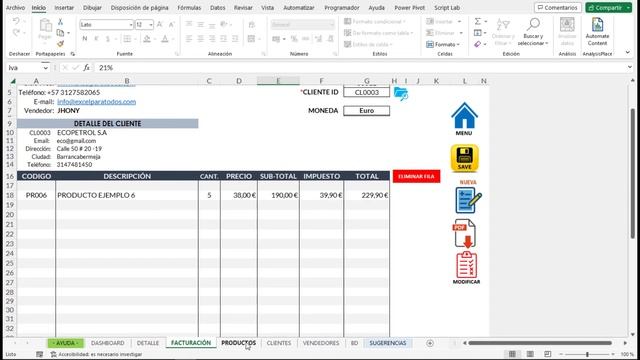640x360 pixels.
Task: Open the Archivo menu
Action: pos(16,8)
